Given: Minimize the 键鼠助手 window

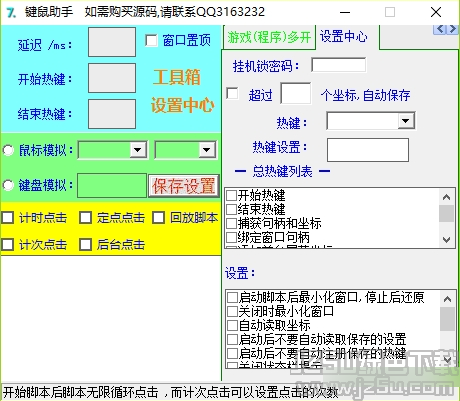Looking at the screenshot, I should [345, 12].
